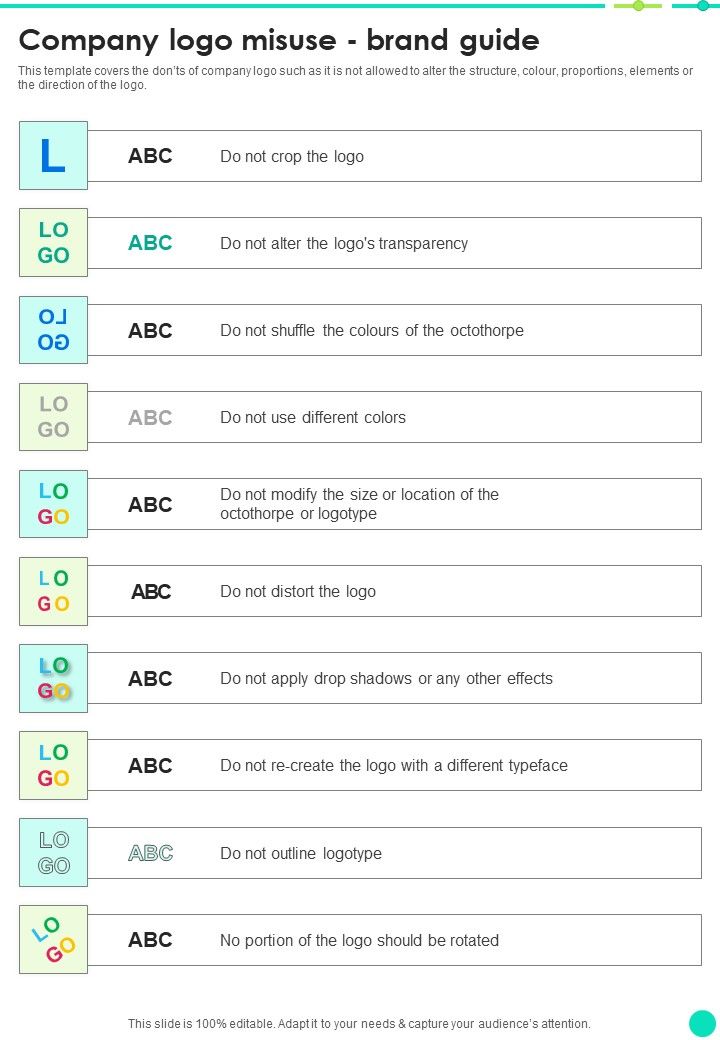Click "Do not shuffle the colours" rule text

point(372,331)
